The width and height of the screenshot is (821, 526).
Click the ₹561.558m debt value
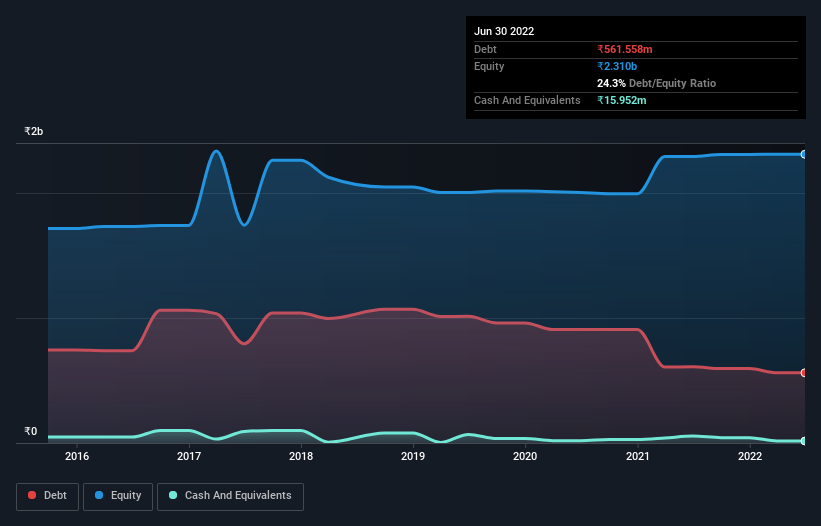[x=625, y=49]
